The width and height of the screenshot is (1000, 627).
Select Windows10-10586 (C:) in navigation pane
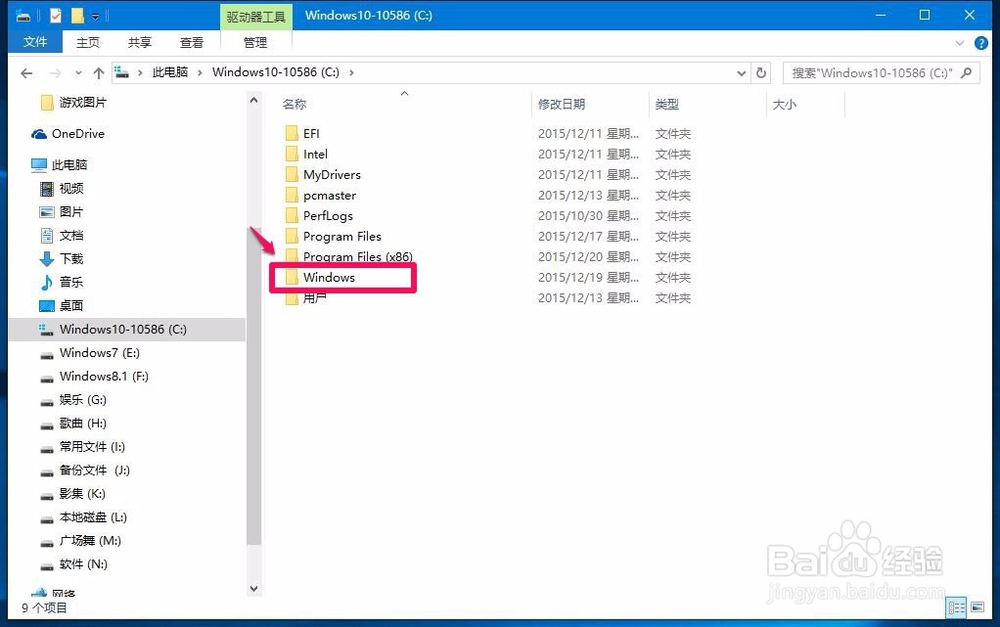(122, 329)
